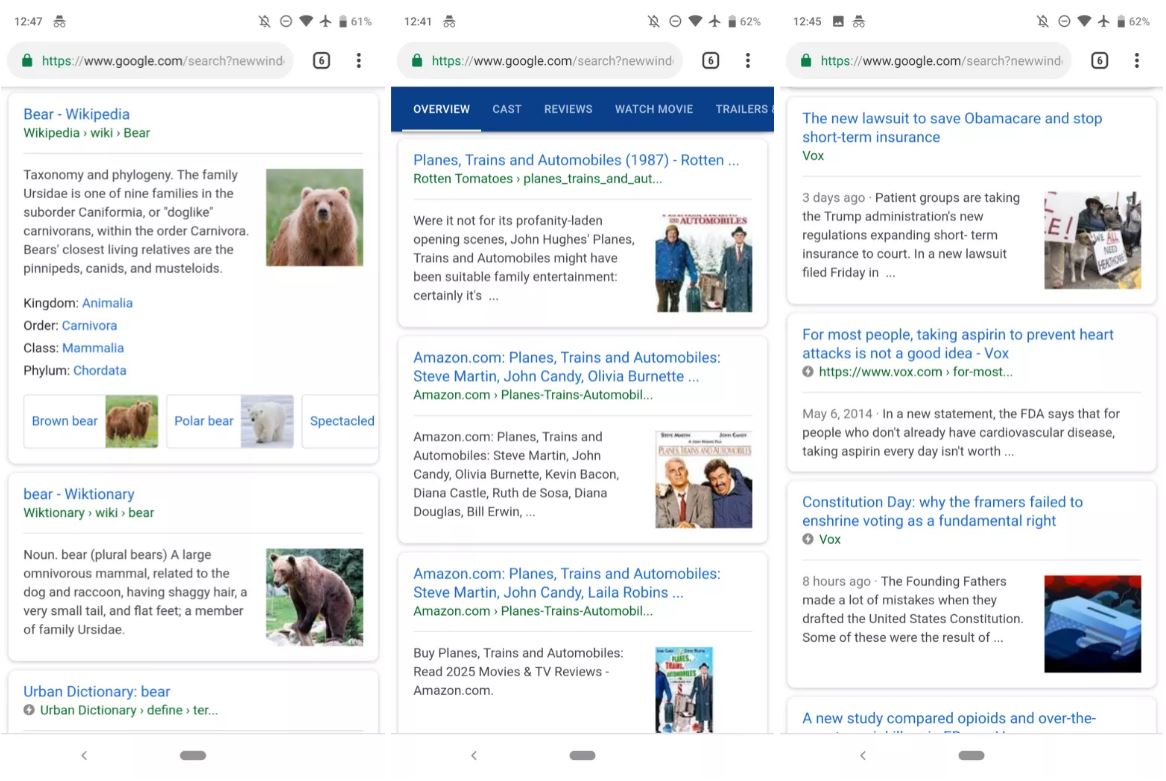The image size is (1166, 781).
Task: Open the tab switcher on the Bear results page
Action: pyautogui.click(x=321, y=61)
